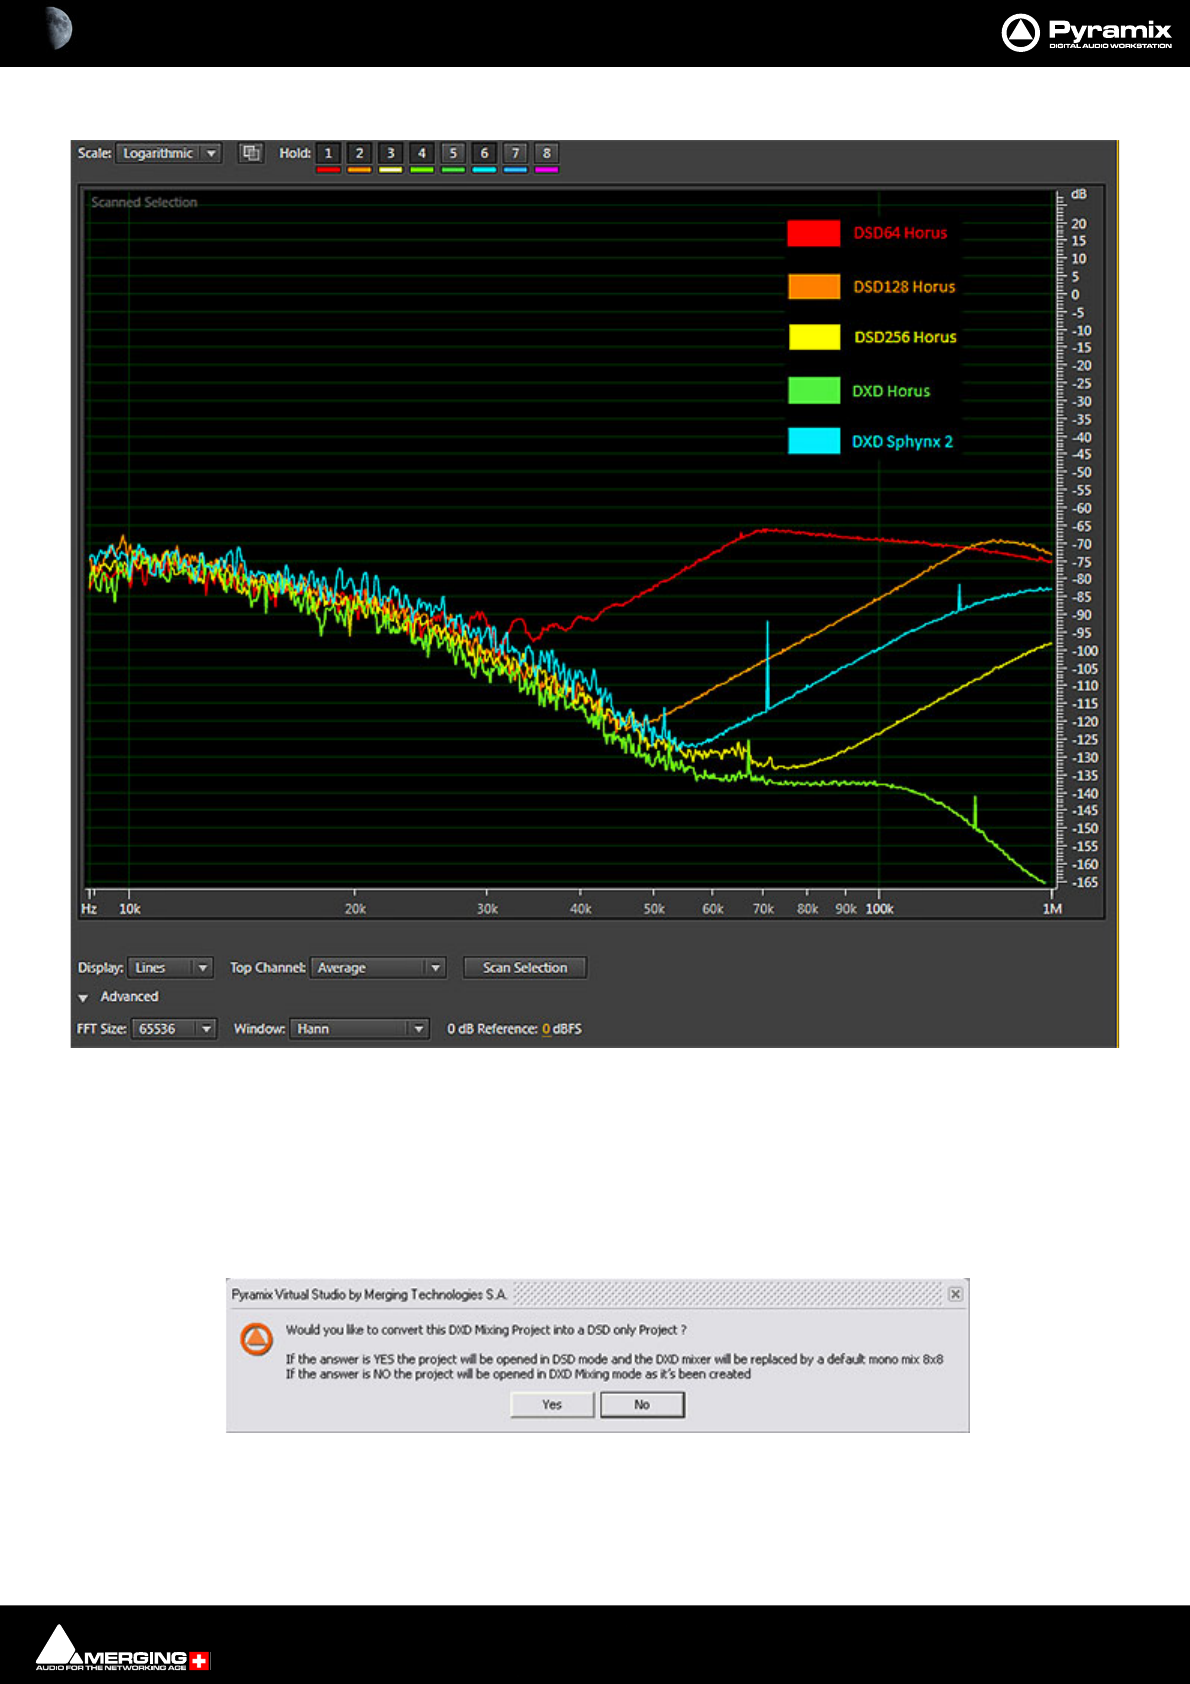Open the Scale Logarithmic dropdown
1190x1684 pixels.
[168, 153]
